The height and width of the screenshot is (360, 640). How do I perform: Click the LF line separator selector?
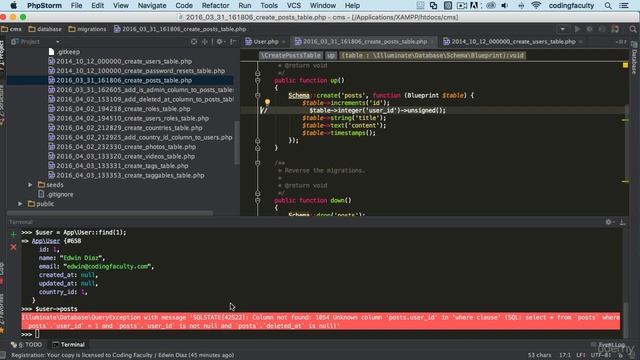click(x=581, y=356)
